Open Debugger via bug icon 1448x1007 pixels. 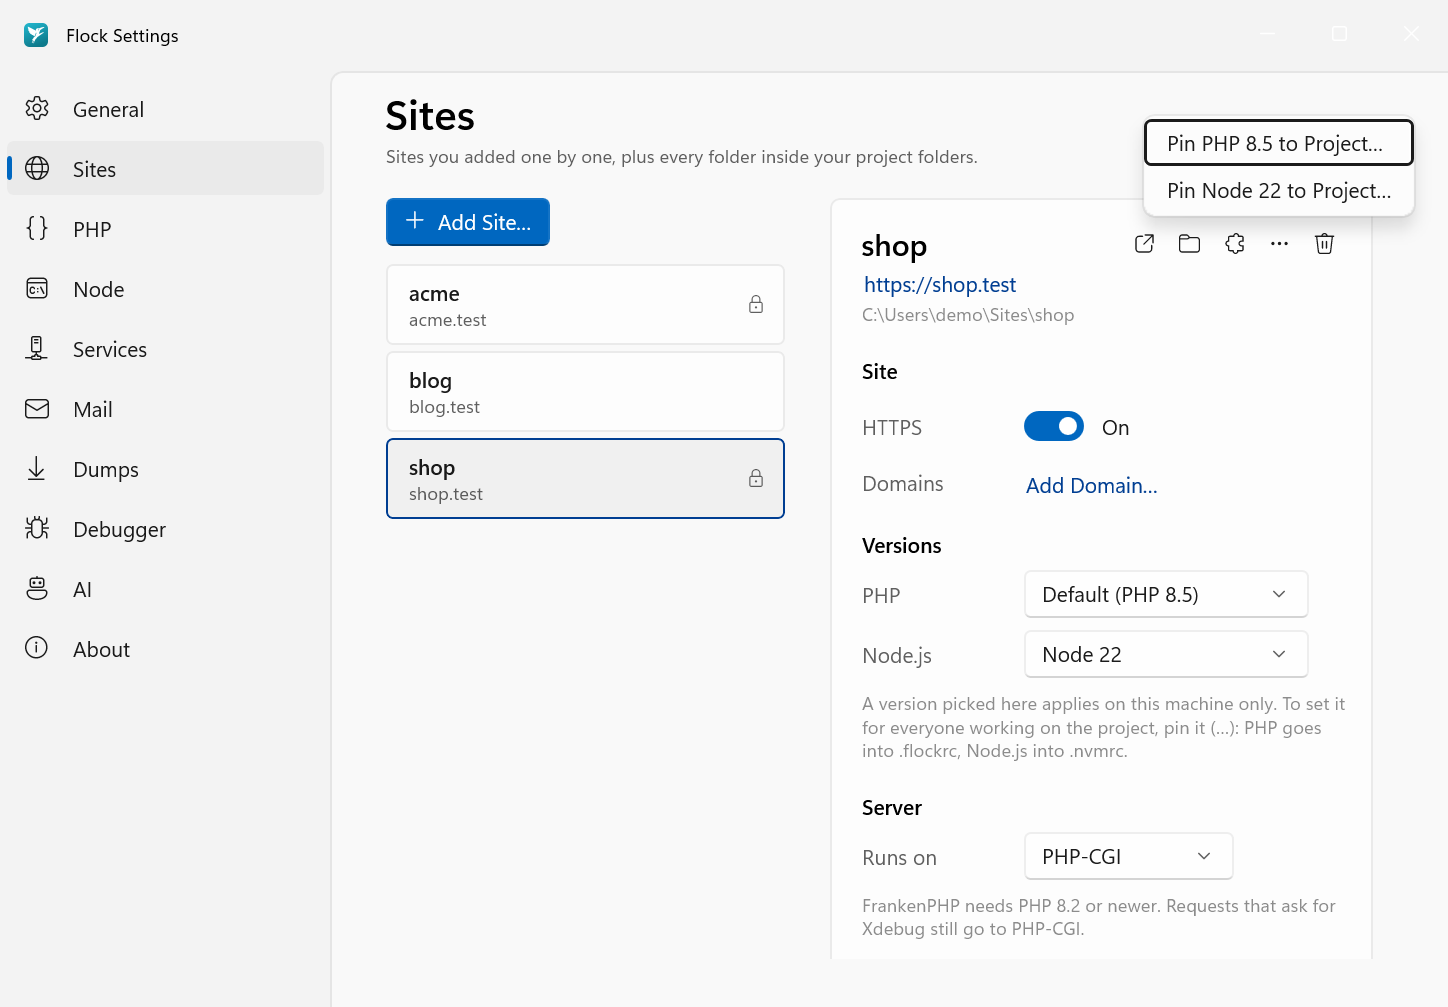point(37,529)
